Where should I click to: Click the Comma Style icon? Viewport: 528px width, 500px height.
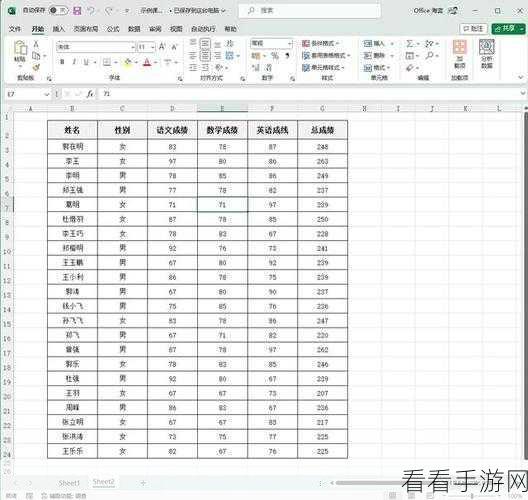(287, 56)
